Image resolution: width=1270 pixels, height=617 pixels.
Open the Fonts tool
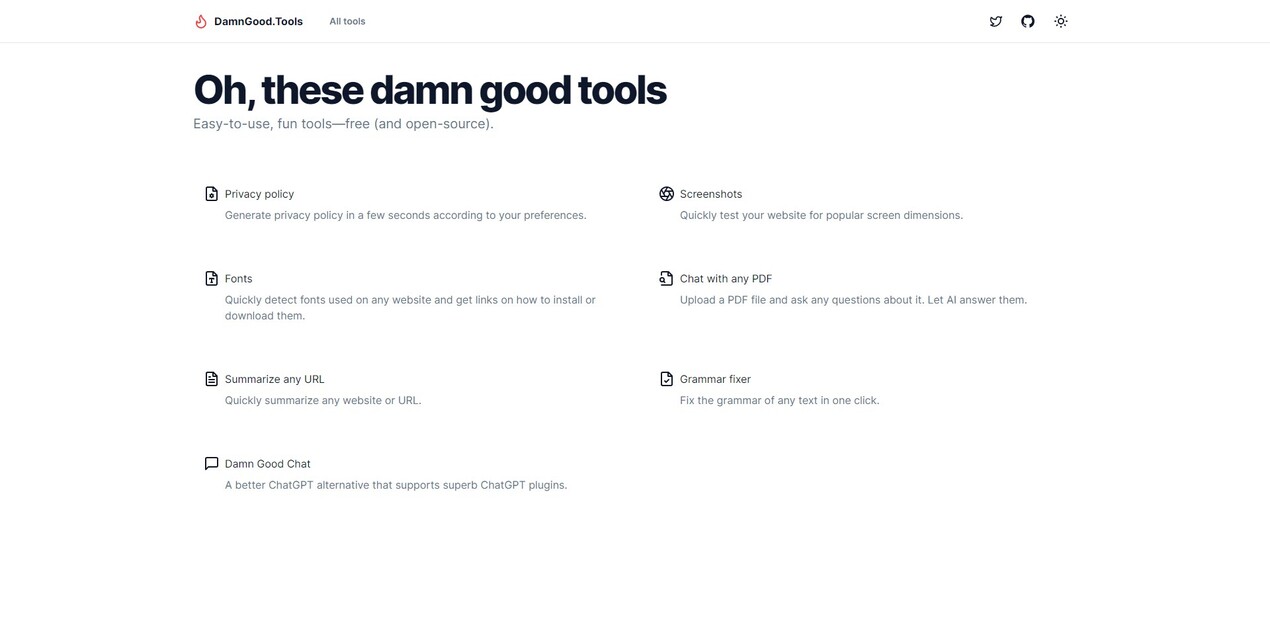coord(238,278)
